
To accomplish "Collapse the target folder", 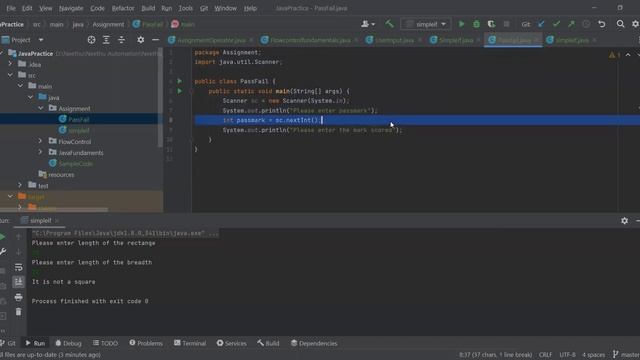I will point(10,196).
